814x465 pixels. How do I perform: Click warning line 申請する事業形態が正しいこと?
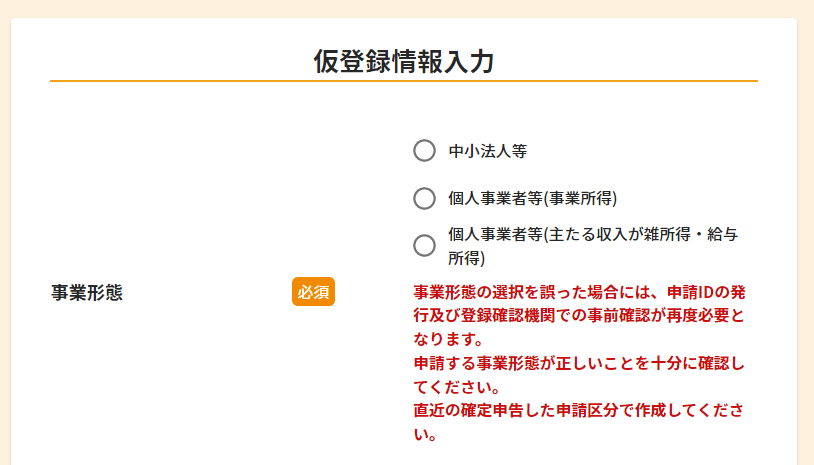coord(579,363)
